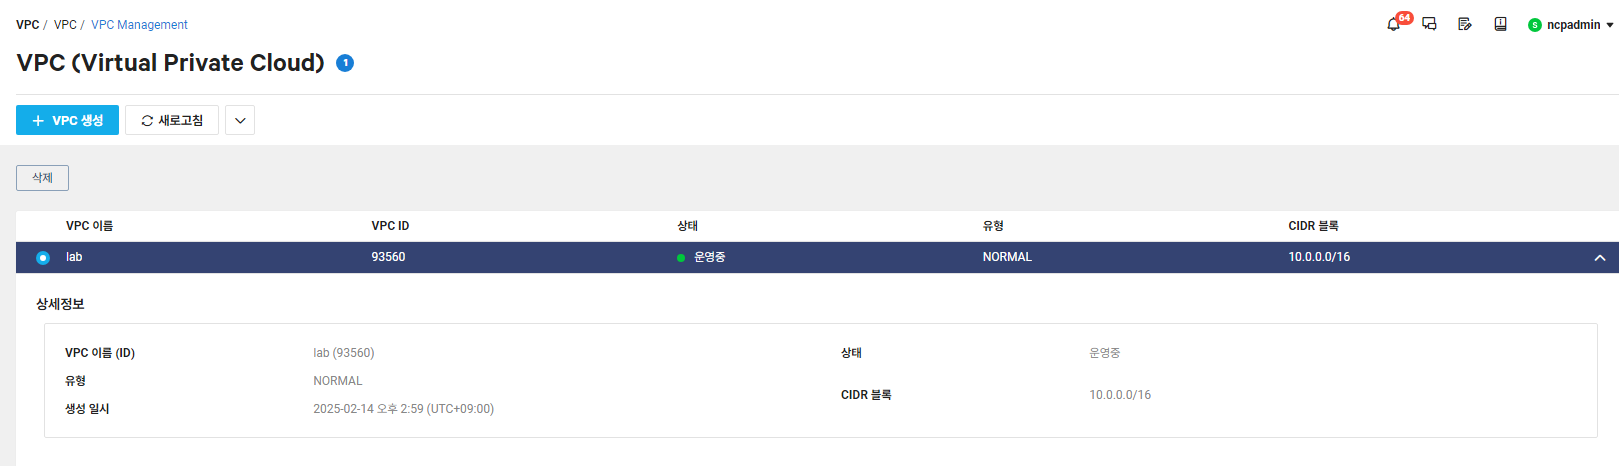The height and width of the screenshot is (466, 1619).
Task: Open the user guide book icon
Action: (x=1500, y=25)
